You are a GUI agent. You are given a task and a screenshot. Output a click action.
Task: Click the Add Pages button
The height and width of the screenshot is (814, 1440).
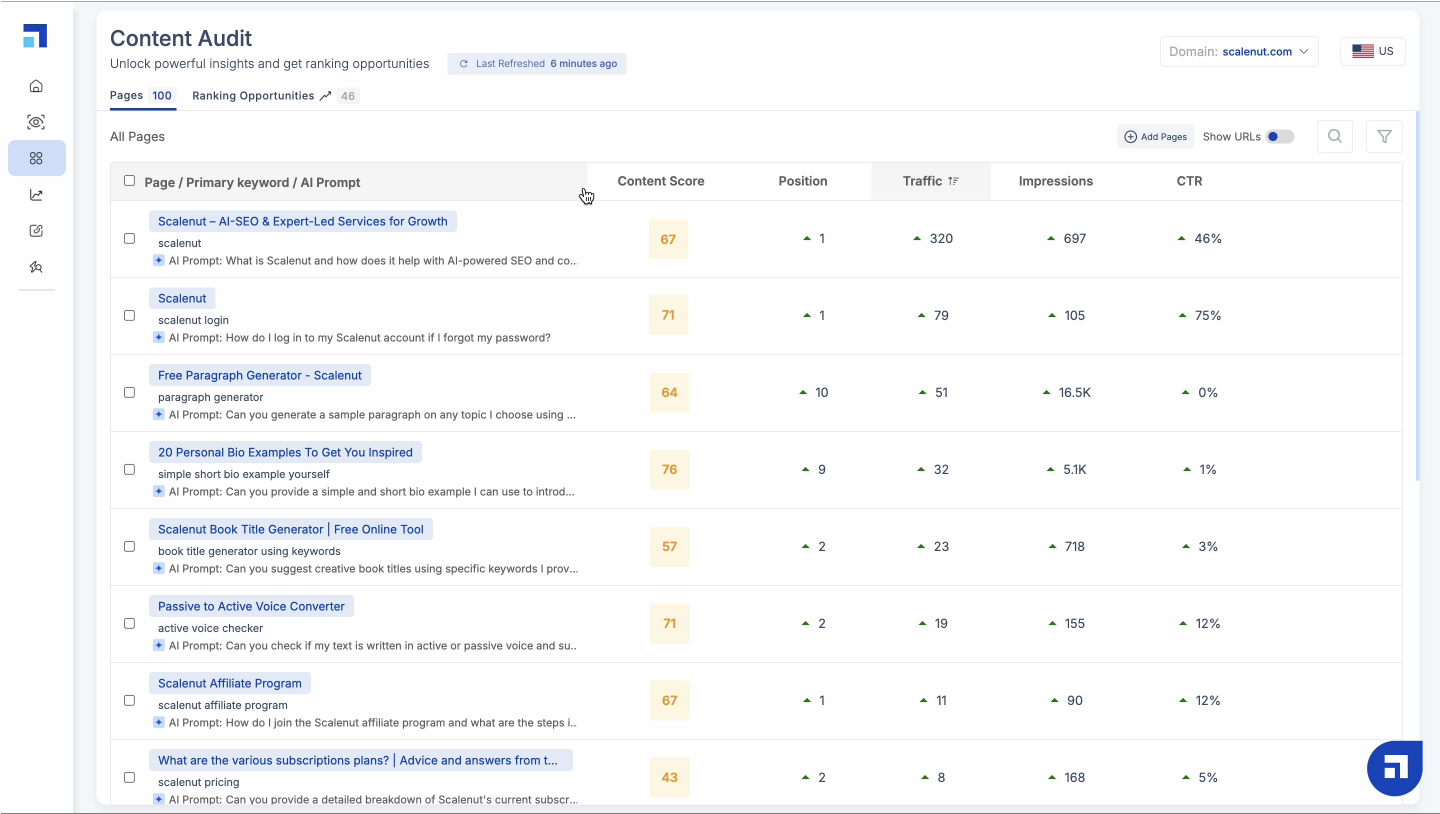point(1156,137)
